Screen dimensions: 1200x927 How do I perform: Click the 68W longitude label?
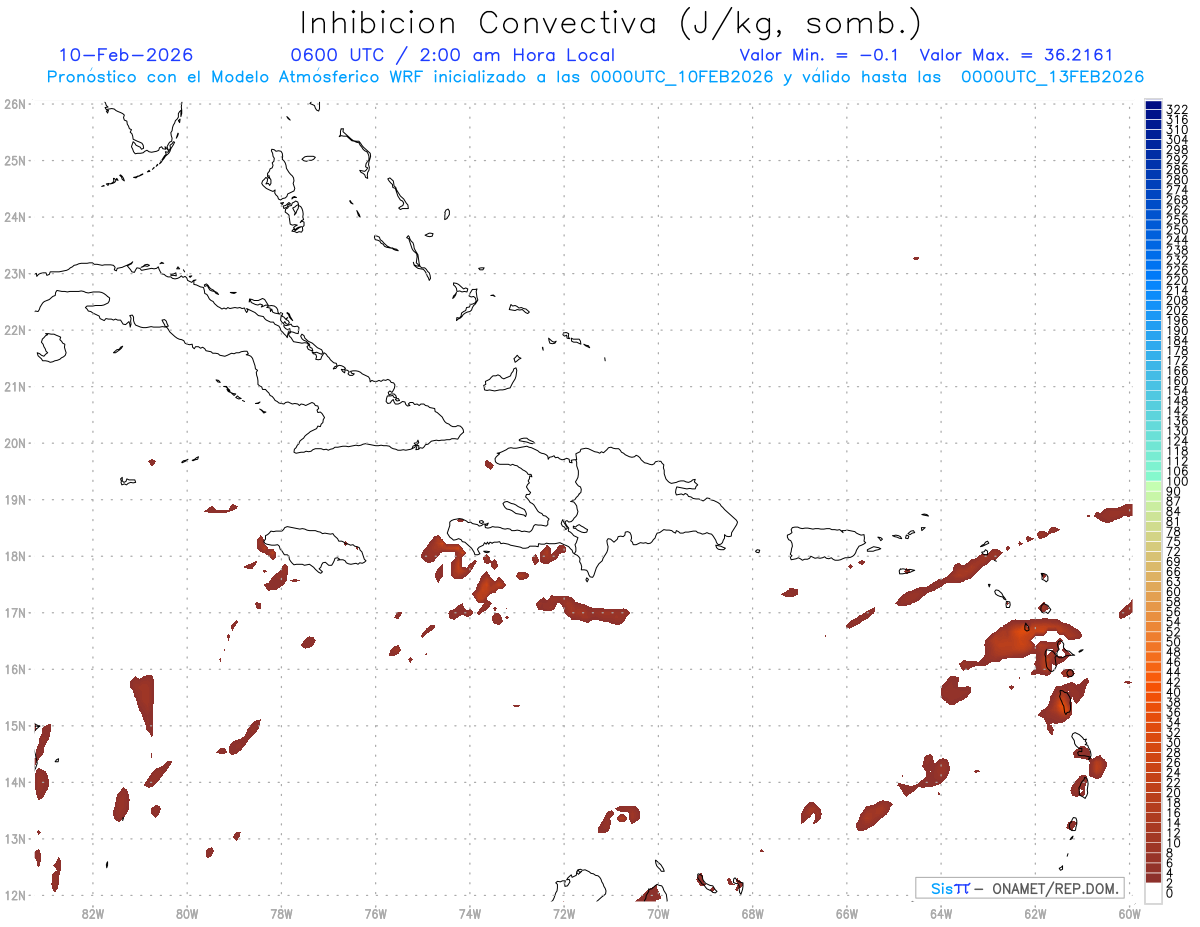752,913
